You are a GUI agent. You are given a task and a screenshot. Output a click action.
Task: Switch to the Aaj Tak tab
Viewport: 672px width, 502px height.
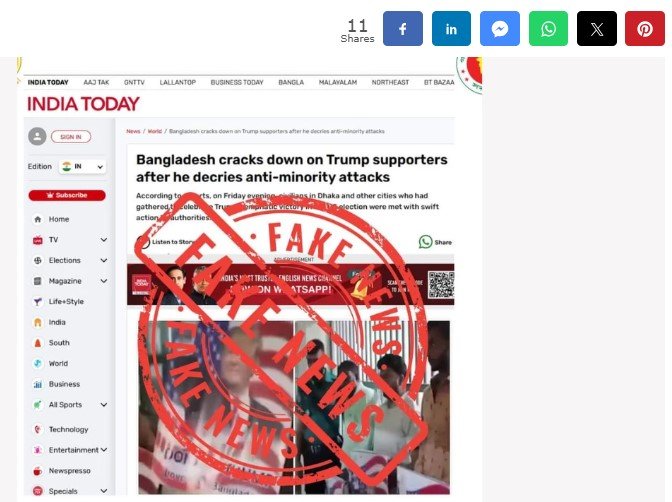click(96, 82)
